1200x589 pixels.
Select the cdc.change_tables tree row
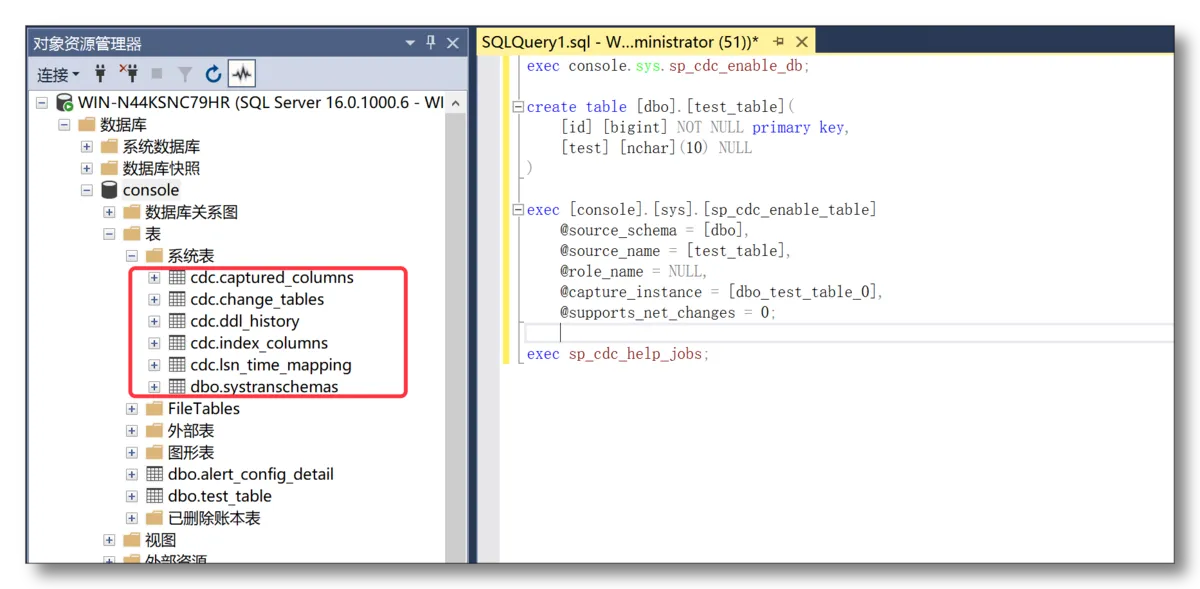coord(257,299)
